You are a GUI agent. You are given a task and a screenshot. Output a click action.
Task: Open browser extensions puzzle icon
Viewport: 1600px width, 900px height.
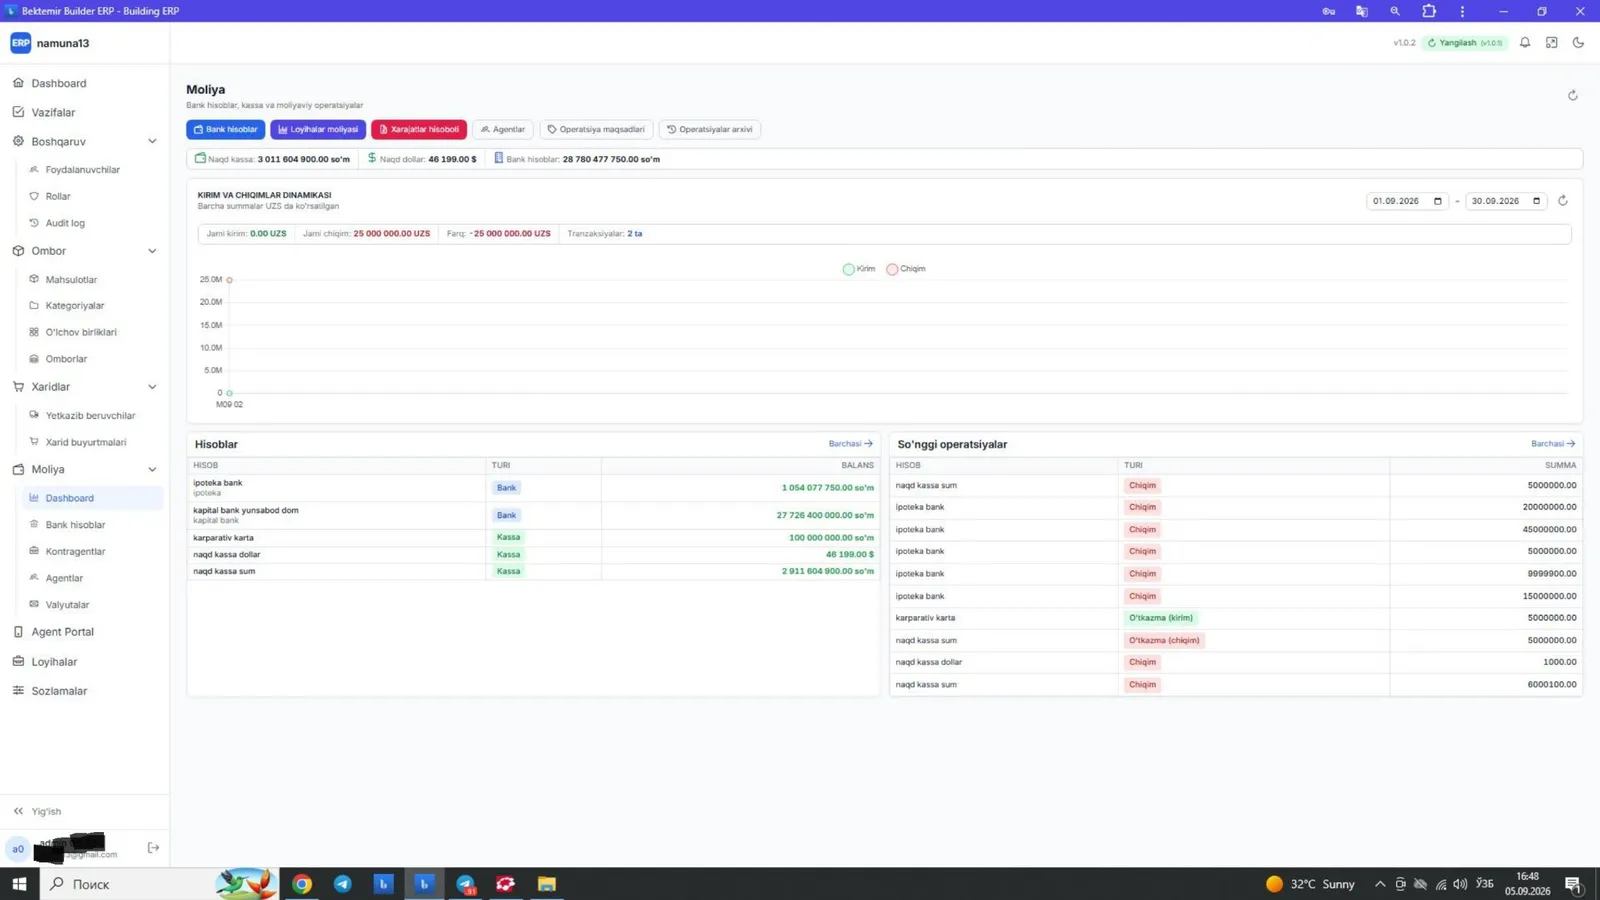(1429, 11)
